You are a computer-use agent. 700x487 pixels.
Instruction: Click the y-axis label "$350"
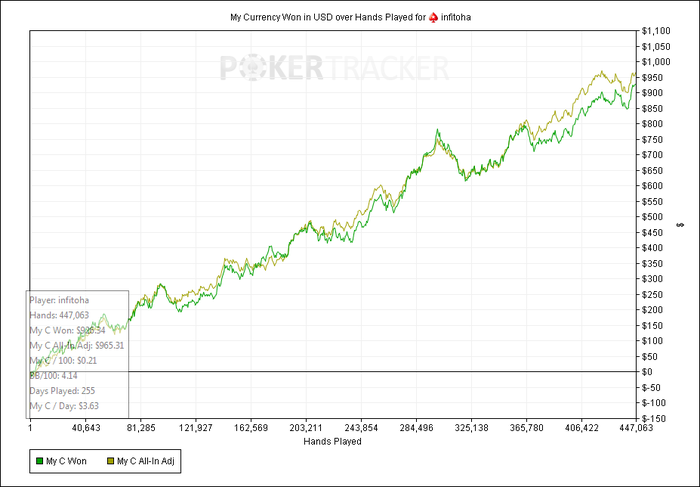click(x=652, y=263)
